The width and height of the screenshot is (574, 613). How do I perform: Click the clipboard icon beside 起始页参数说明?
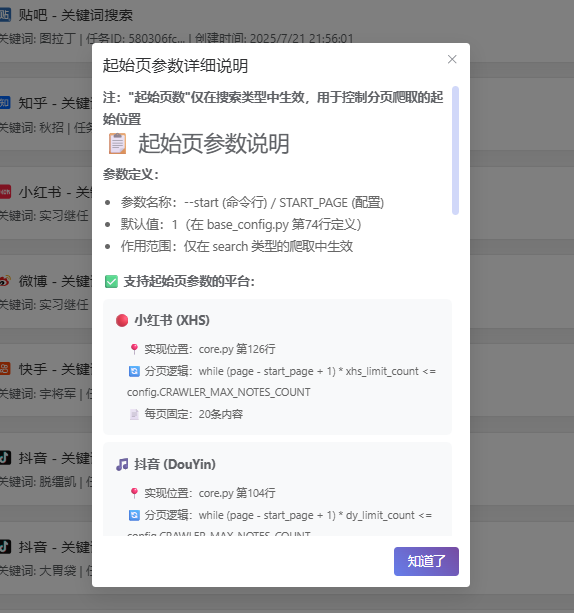pyautogui.click(x=117, y=143)
